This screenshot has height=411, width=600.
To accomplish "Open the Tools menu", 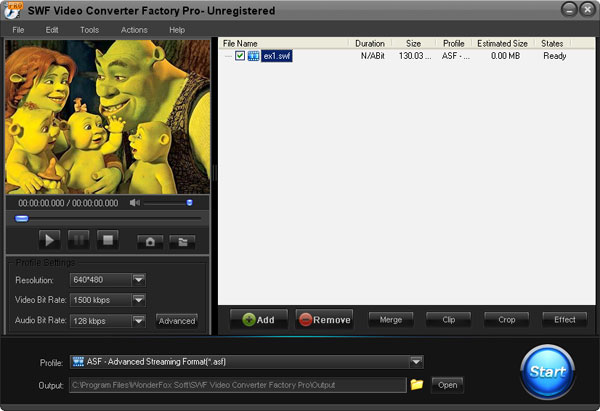I will pos(90,30).
